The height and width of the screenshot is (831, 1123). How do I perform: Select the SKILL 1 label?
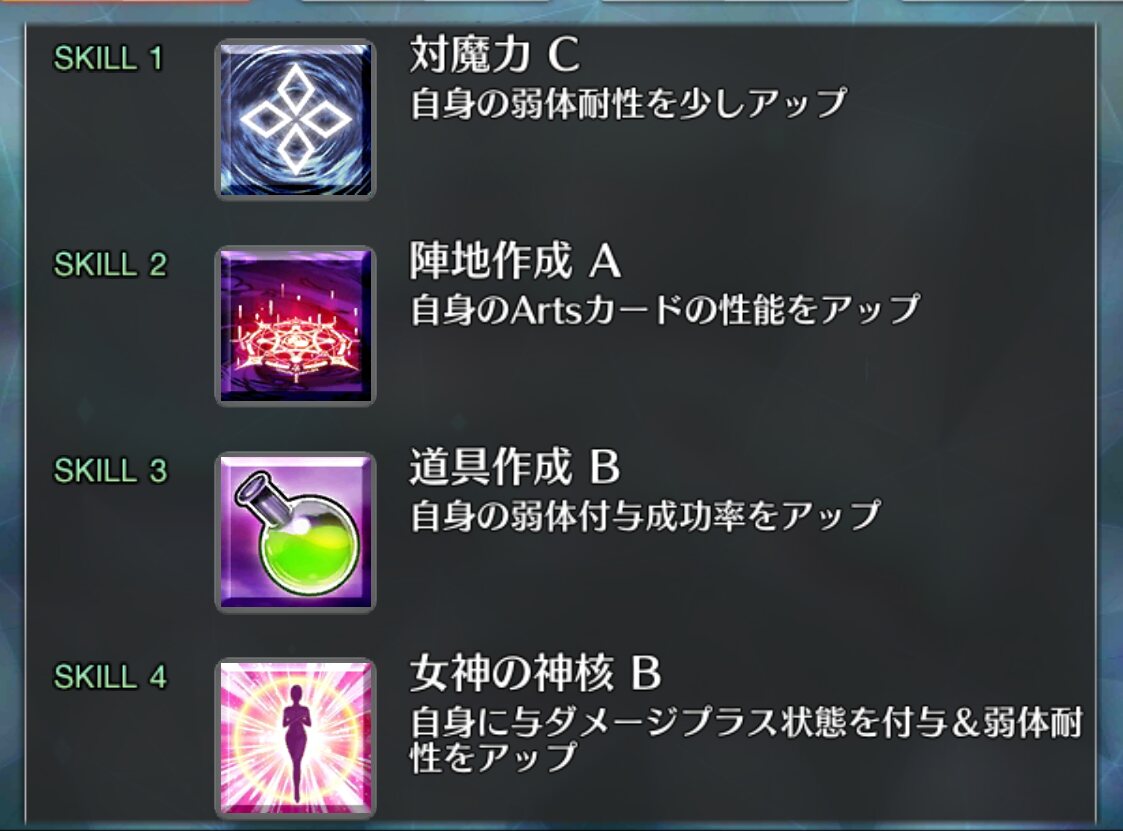point(109,59)
